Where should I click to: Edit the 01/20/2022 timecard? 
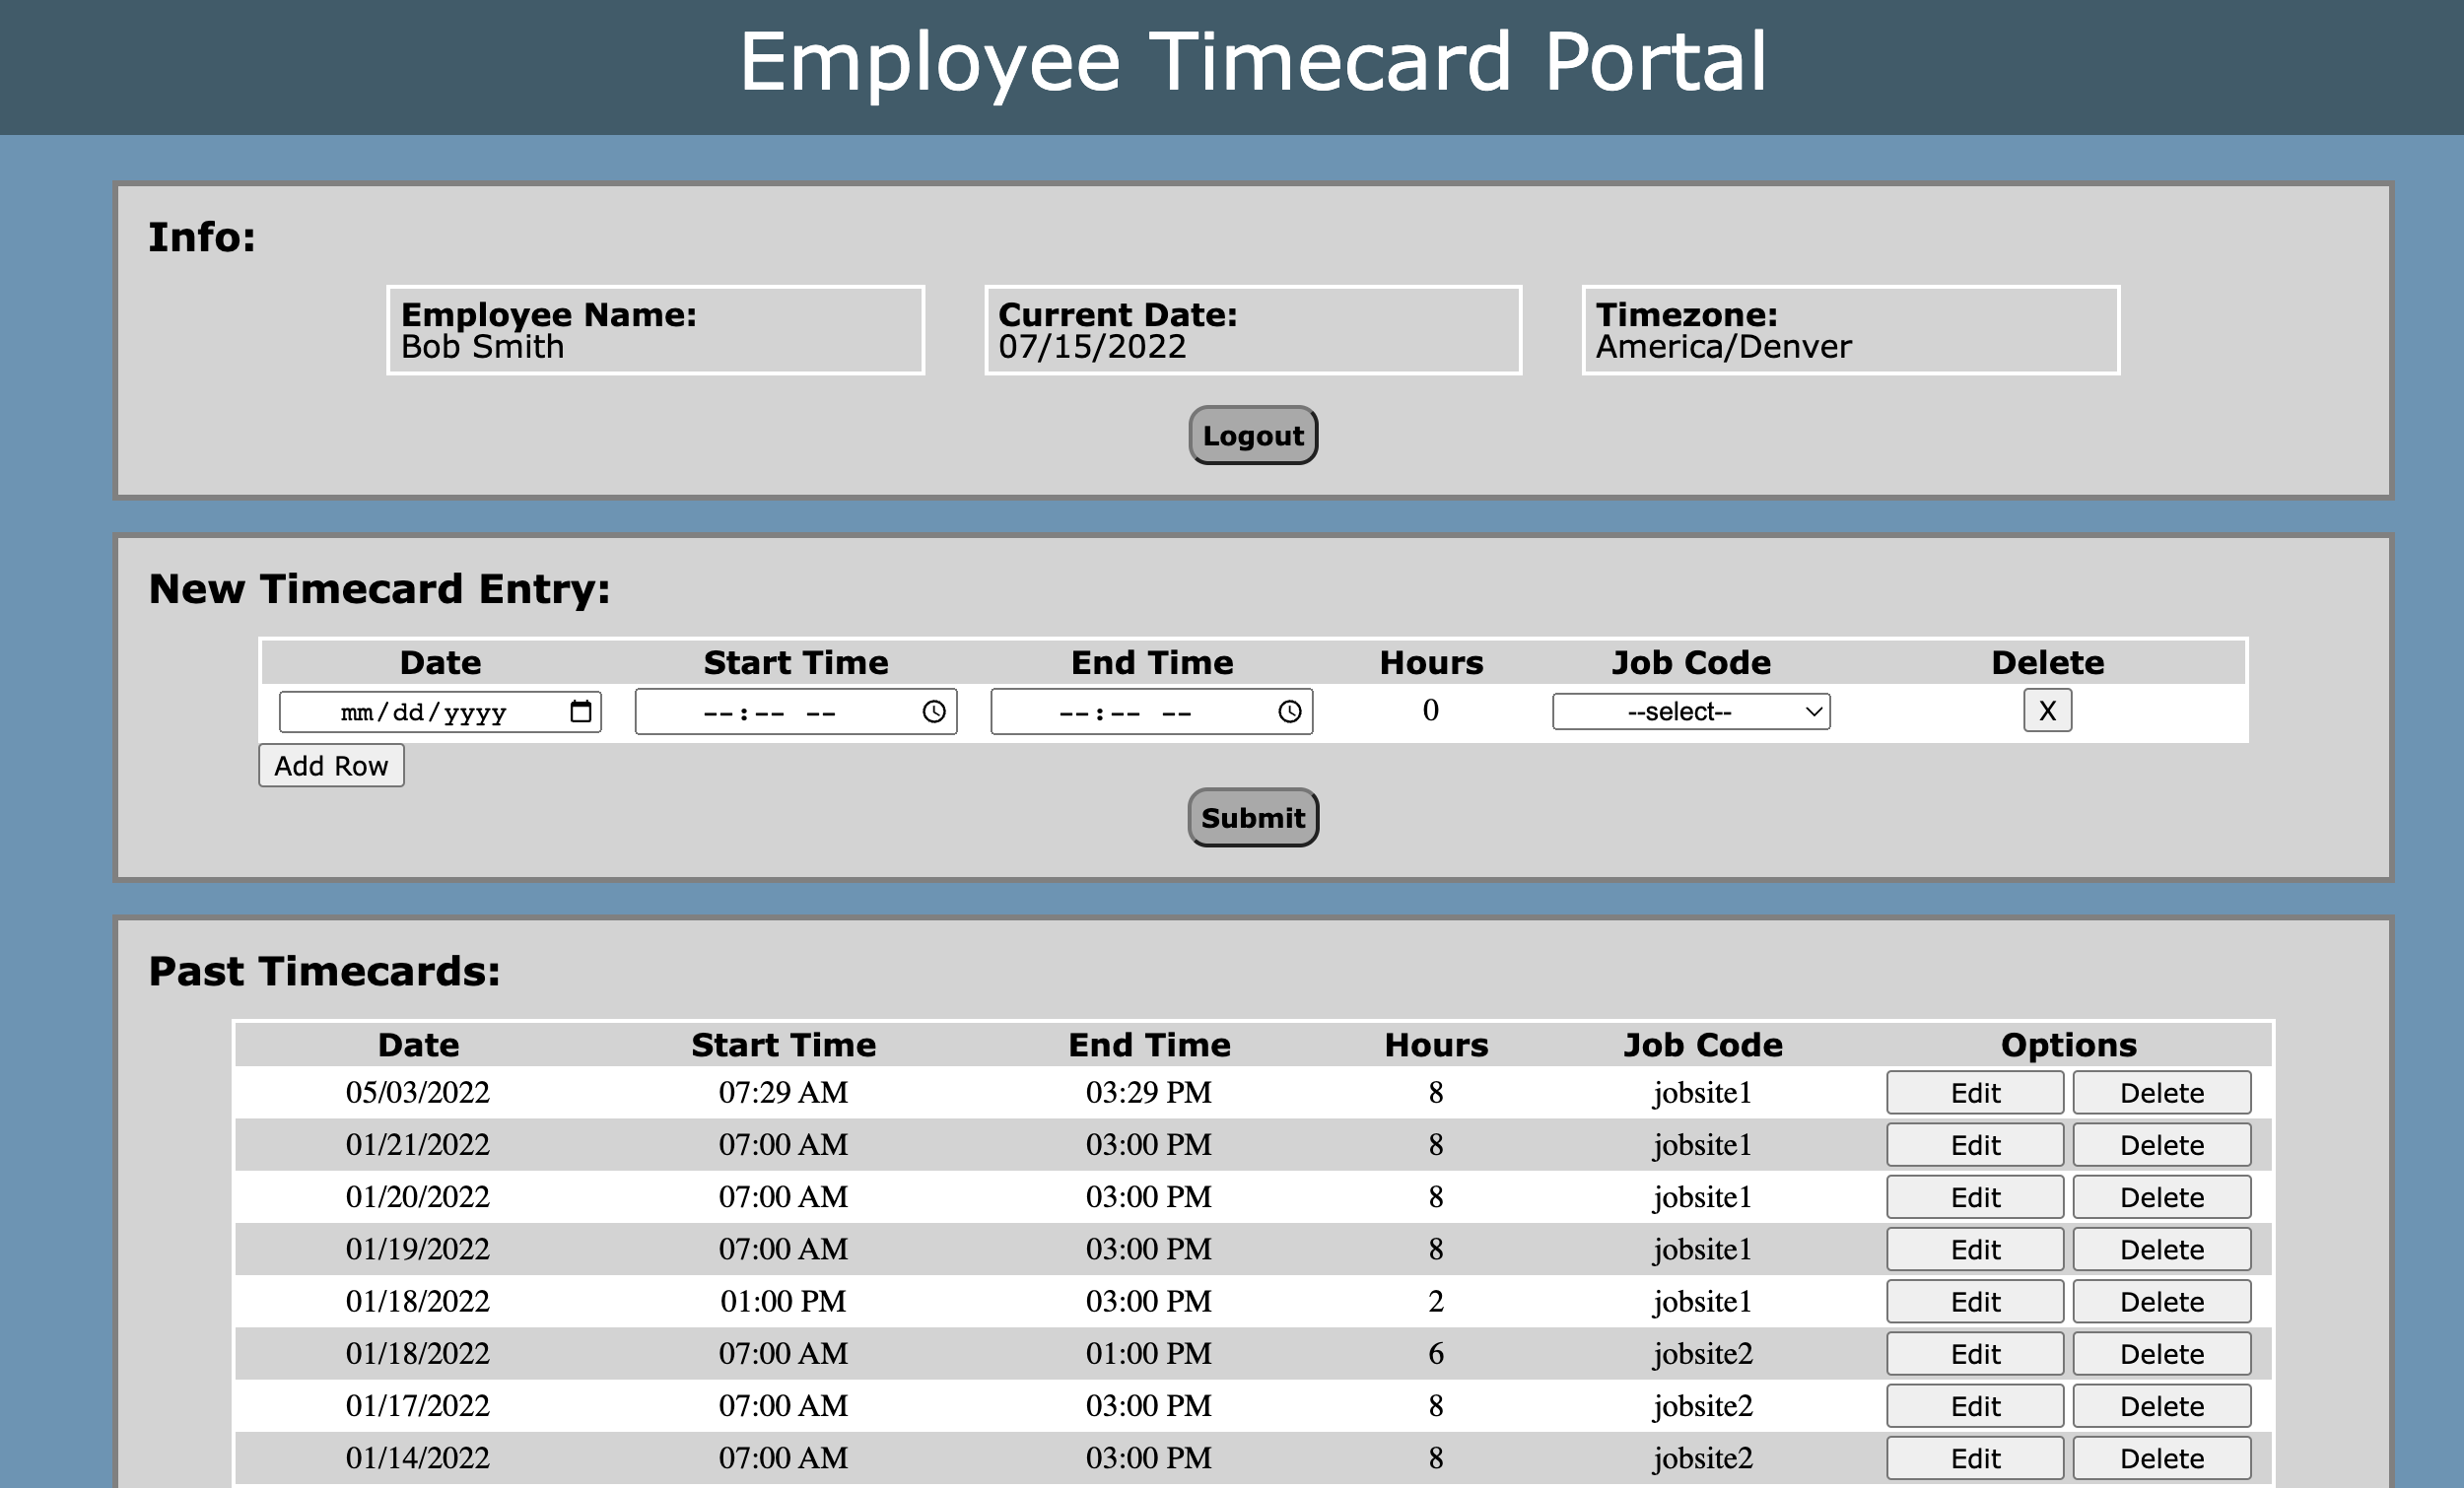pos(1975,1196)
